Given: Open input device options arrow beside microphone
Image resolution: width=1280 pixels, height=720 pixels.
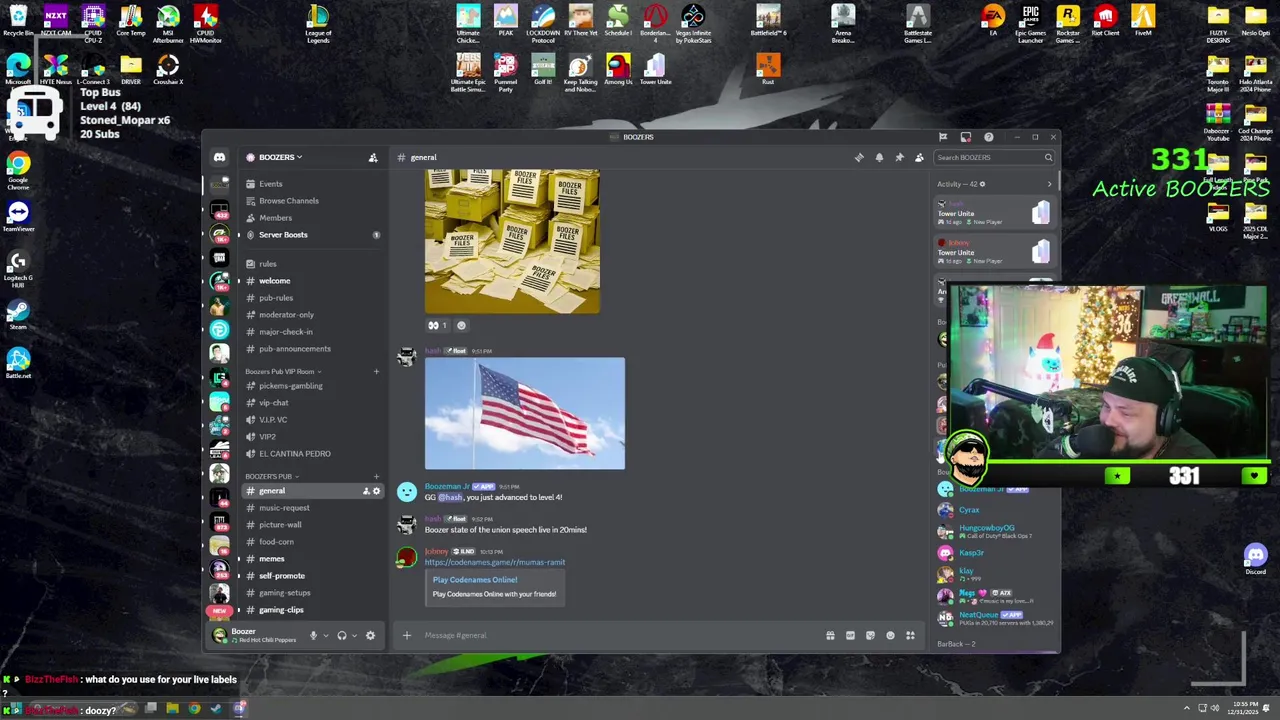Looking at the screenshot, I should click(x=325, y=635).
